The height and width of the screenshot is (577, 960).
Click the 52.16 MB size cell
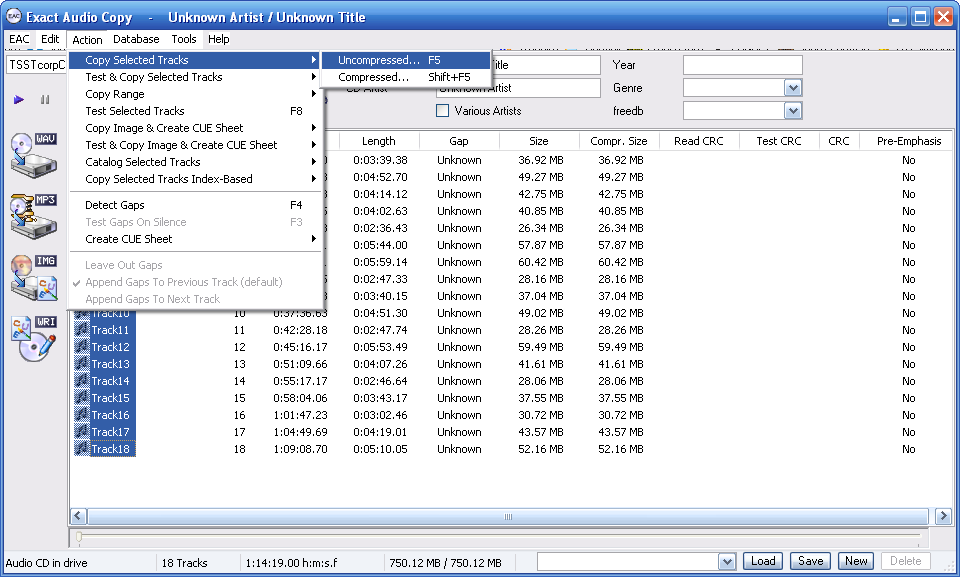(x=541, y=449)
